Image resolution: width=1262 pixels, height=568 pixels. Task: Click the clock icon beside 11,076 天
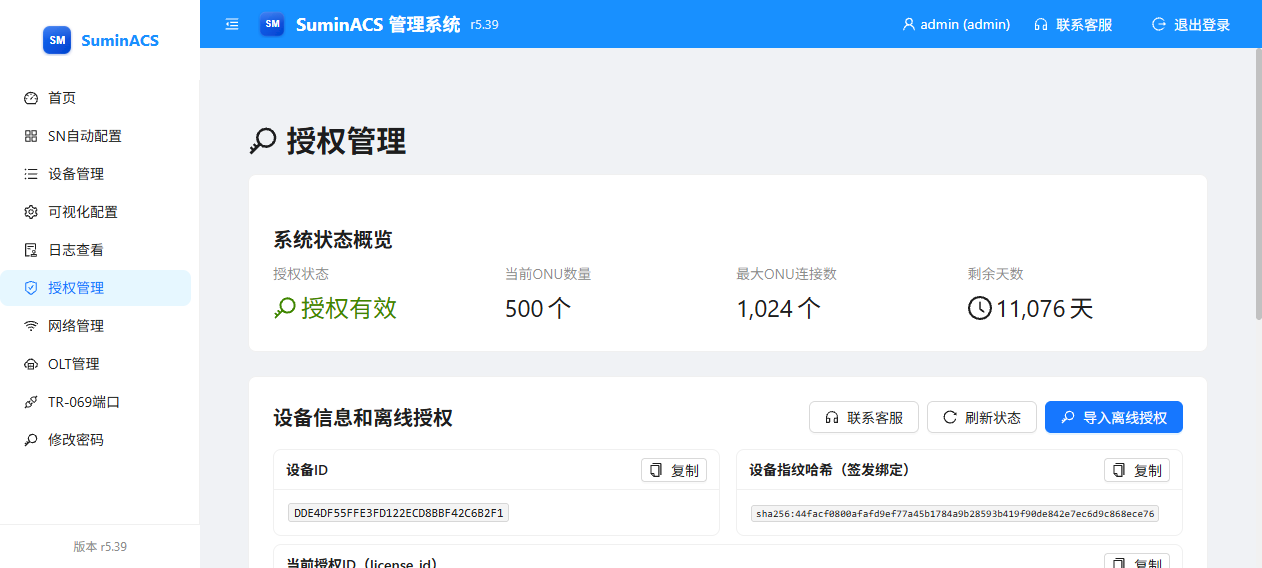pyautogui.click(x=980, y=309)
